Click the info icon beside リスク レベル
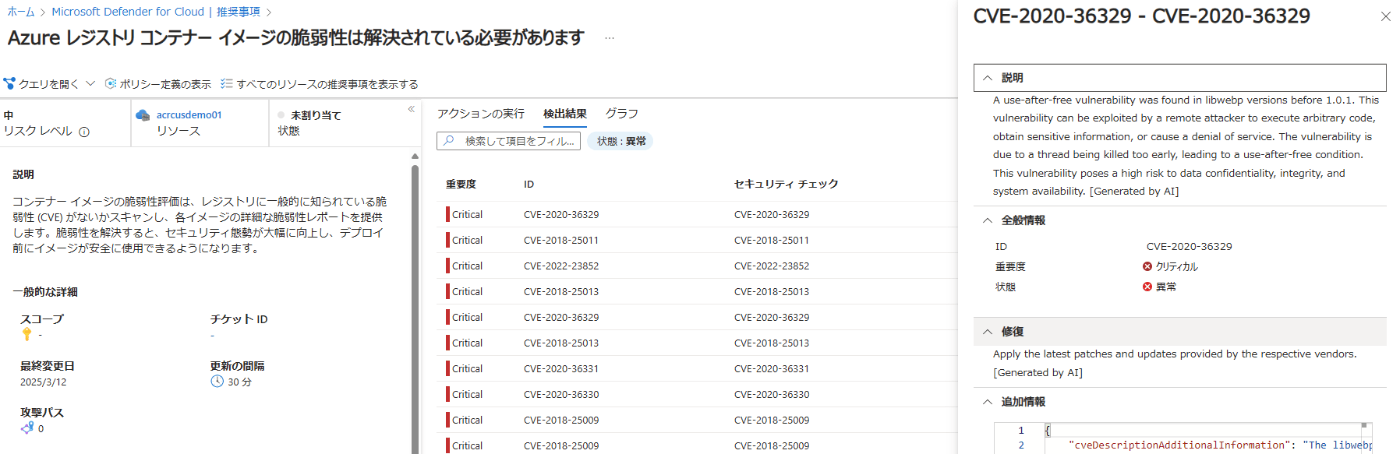The width and height of the screenshot is (1400, 454). point(84,131)
